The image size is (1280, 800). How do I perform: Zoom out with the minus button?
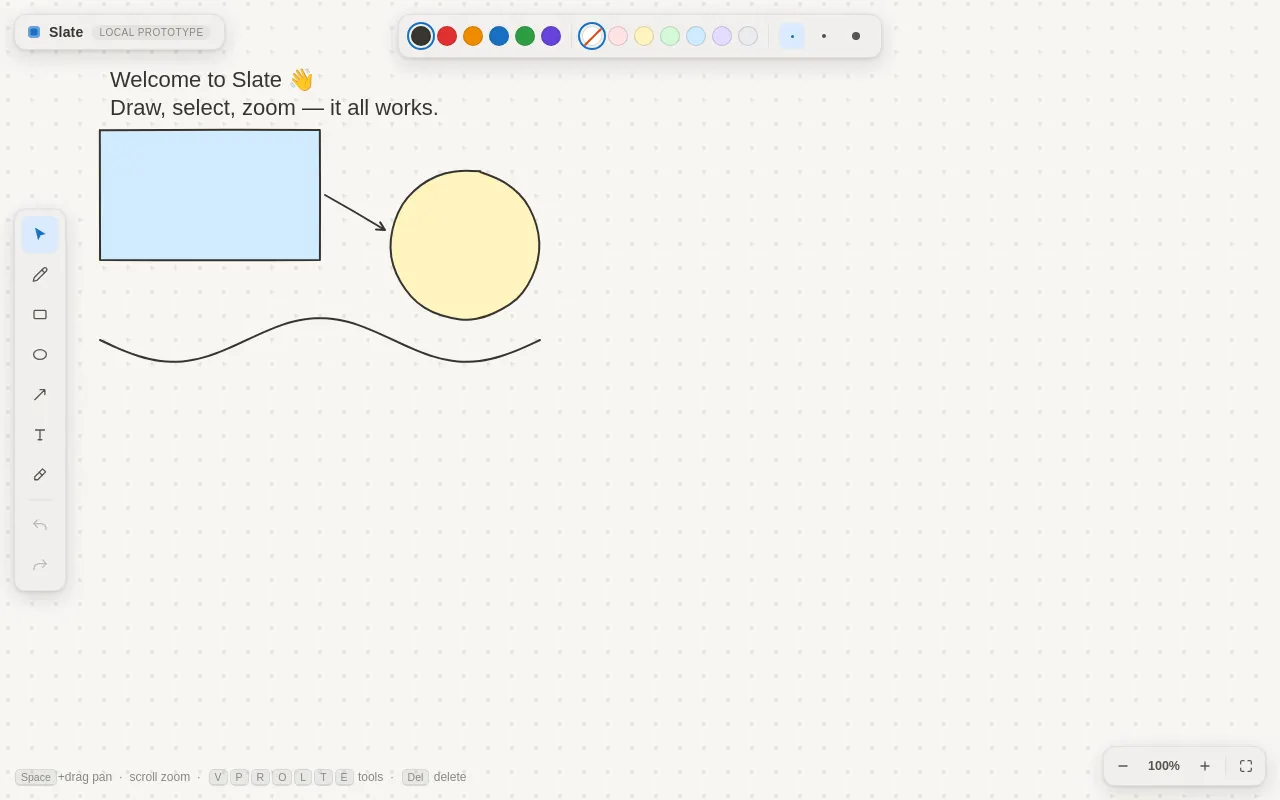[1123, 766]
